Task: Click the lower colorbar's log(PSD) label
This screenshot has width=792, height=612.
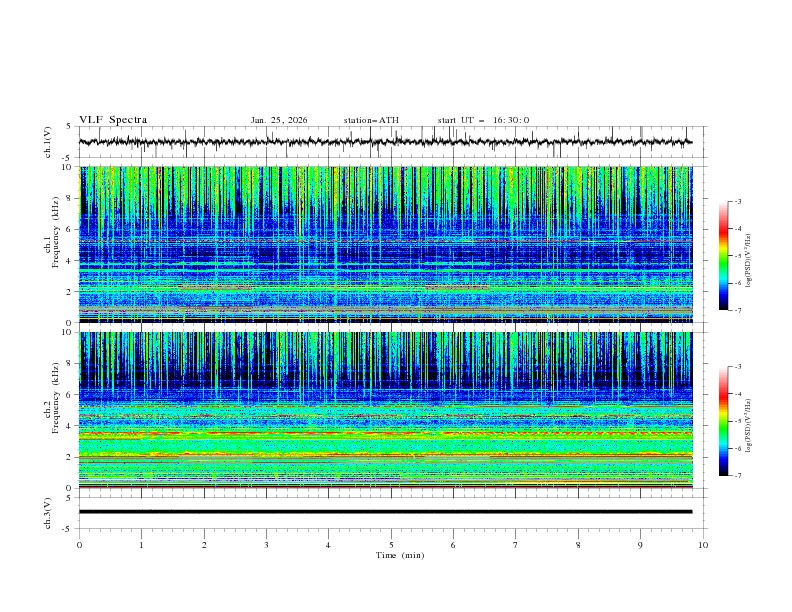Action: (x=748, y=425)
